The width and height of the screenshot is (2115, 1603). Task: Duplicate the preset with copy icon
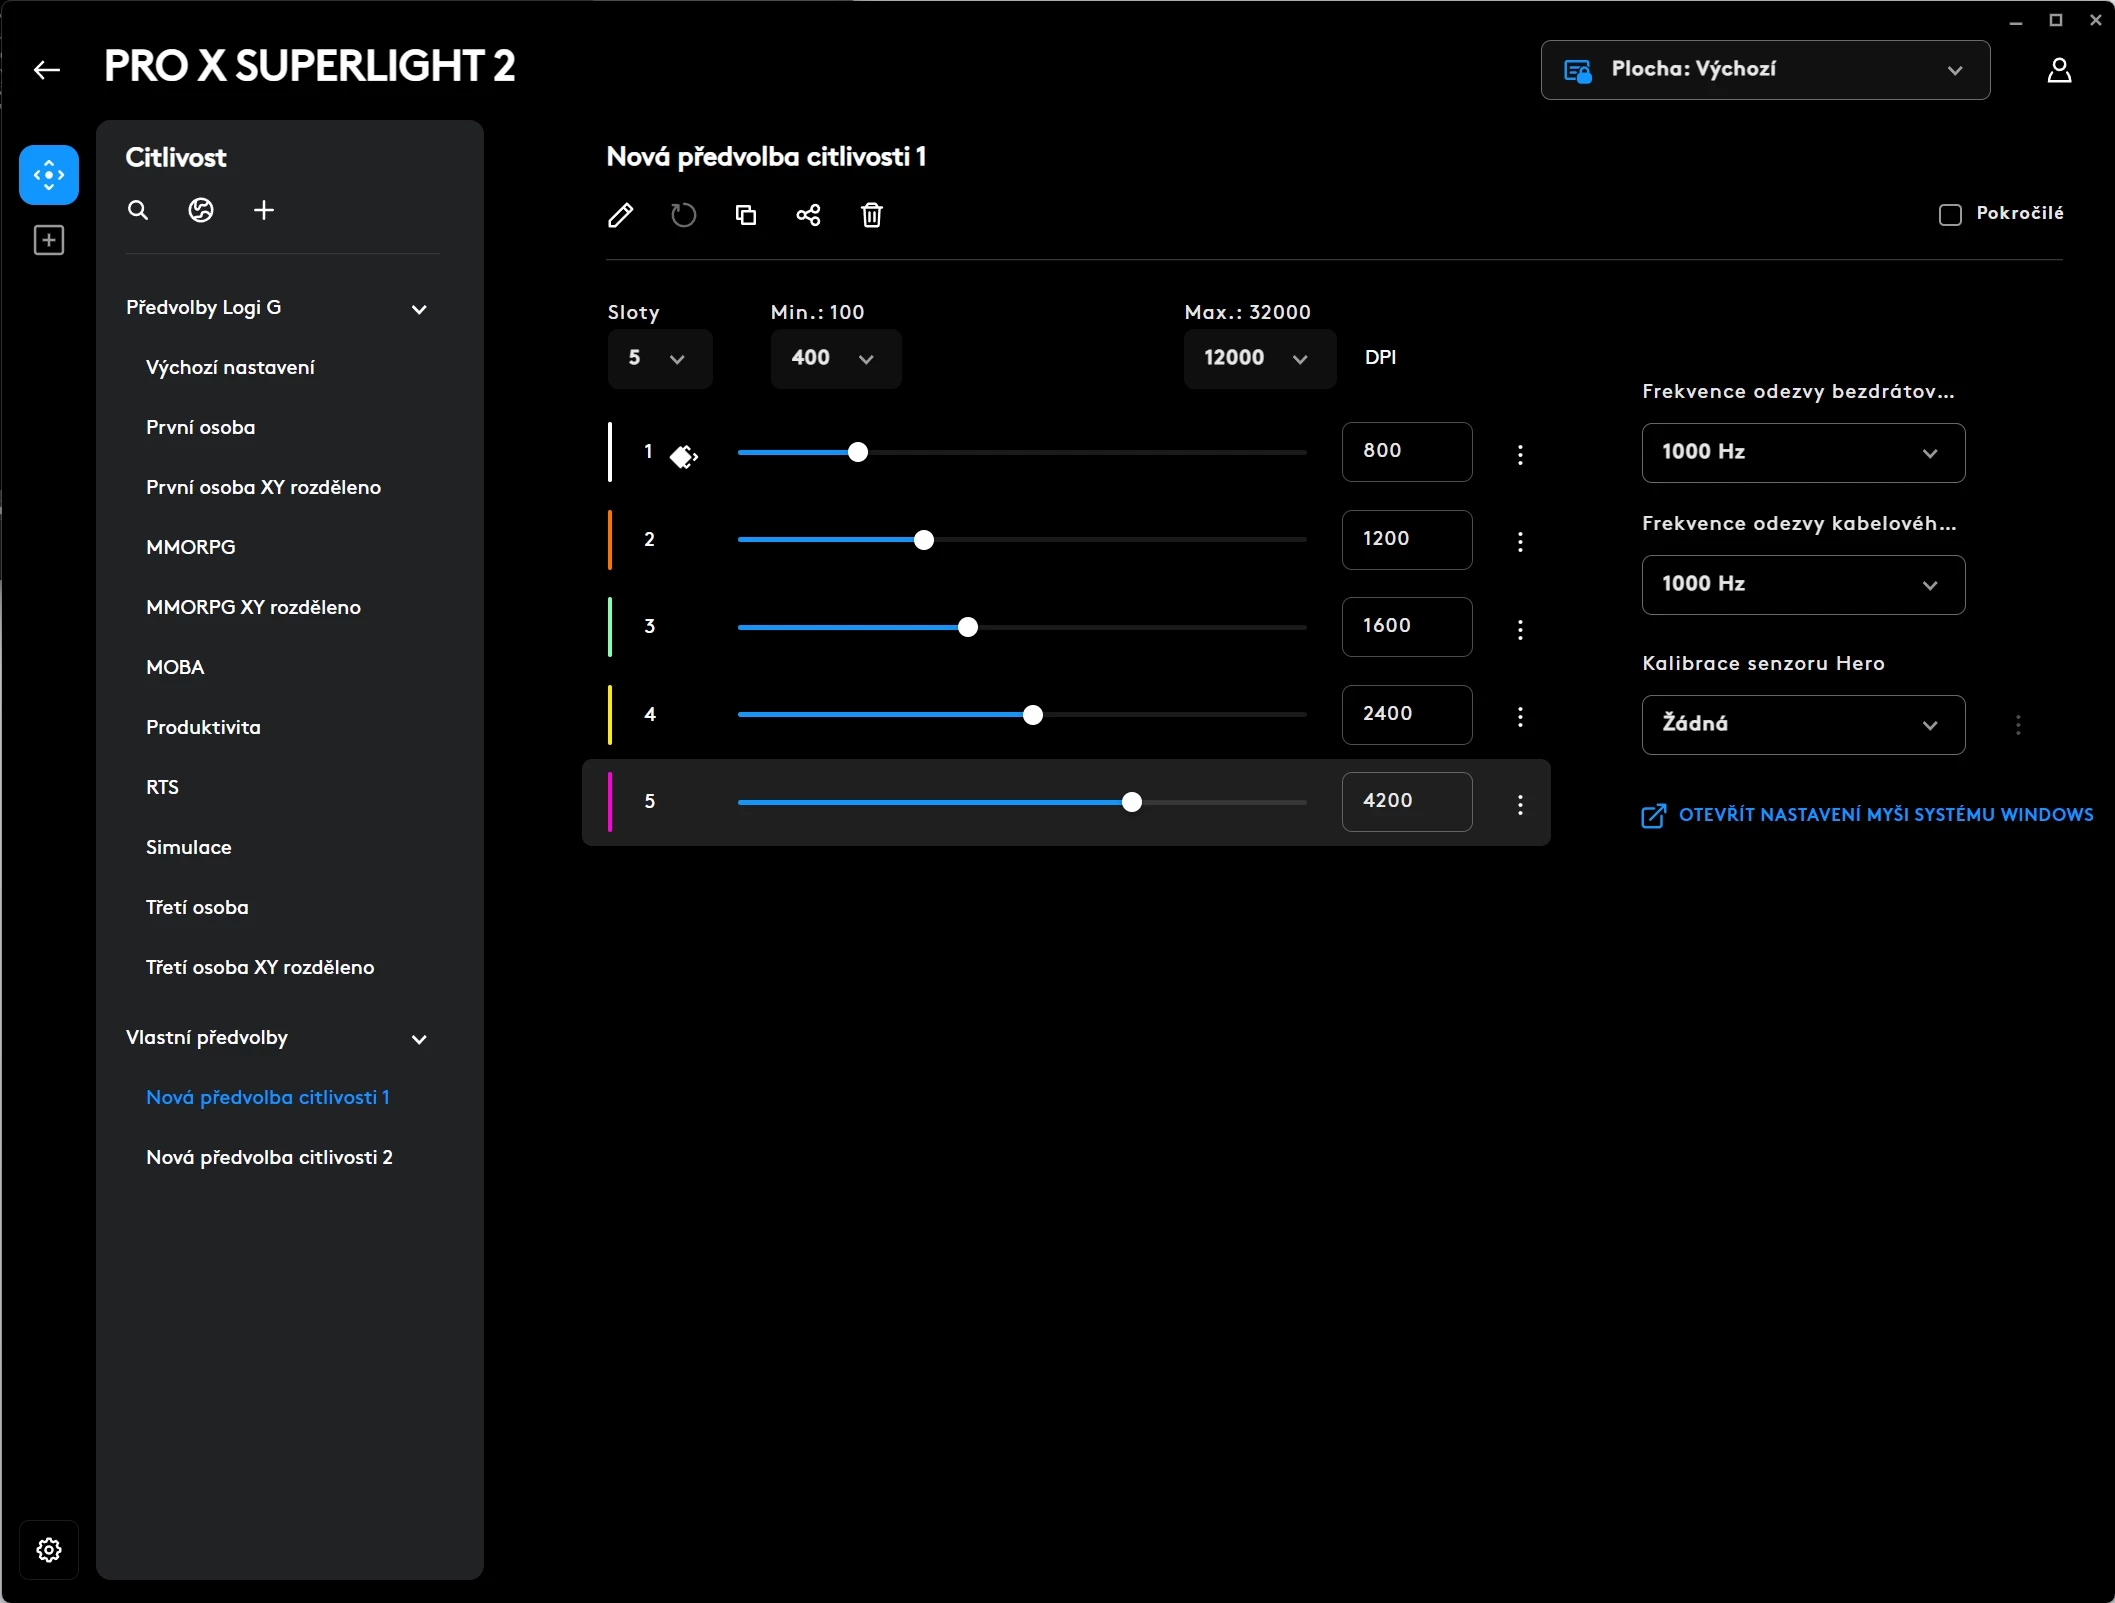pos(746,215)
